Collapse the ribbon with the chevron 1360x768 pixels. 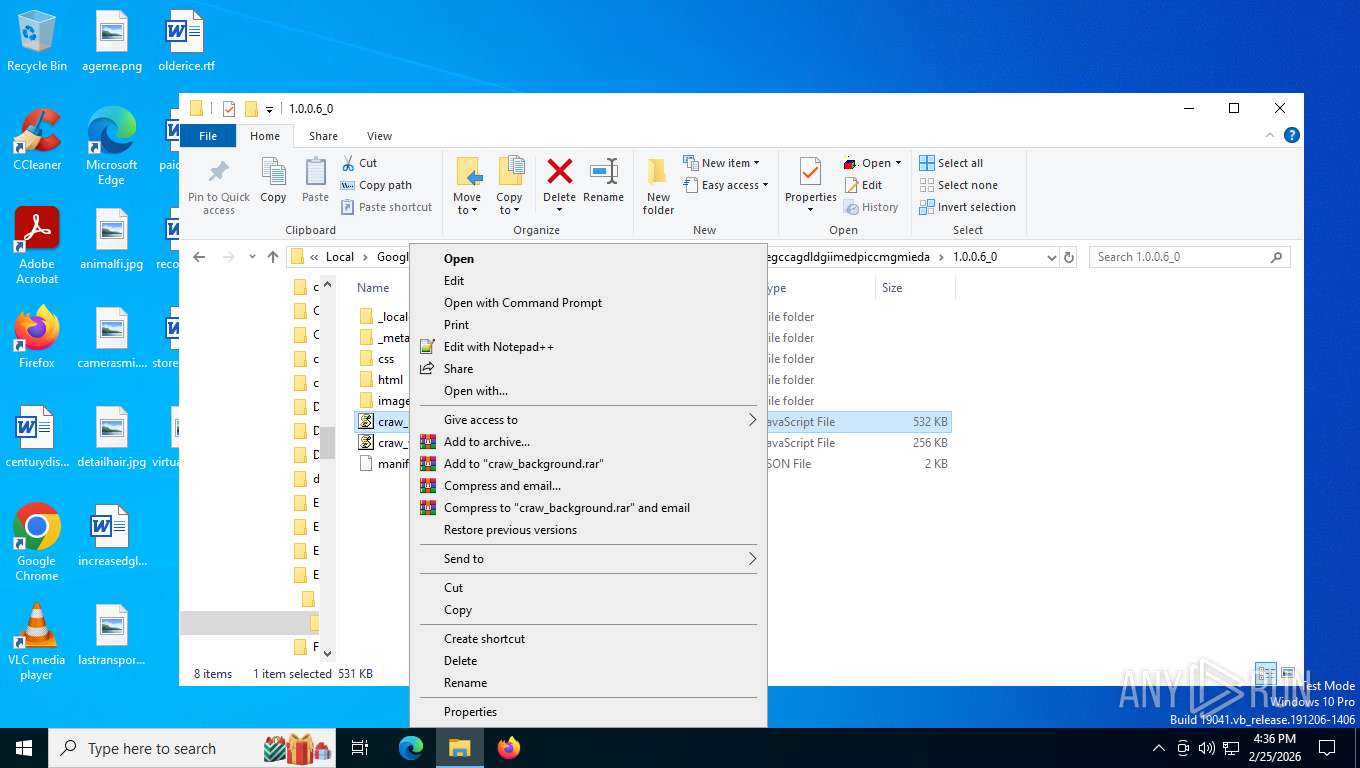[1271, 135]
